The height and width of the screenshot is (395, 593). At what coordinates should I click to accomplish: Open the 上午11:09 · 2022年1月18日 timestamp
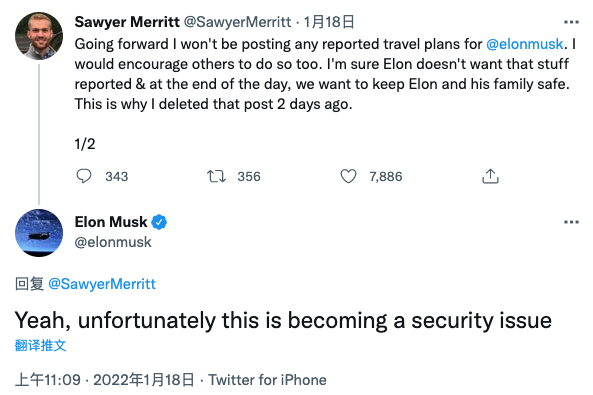click(x=104, y=380)
